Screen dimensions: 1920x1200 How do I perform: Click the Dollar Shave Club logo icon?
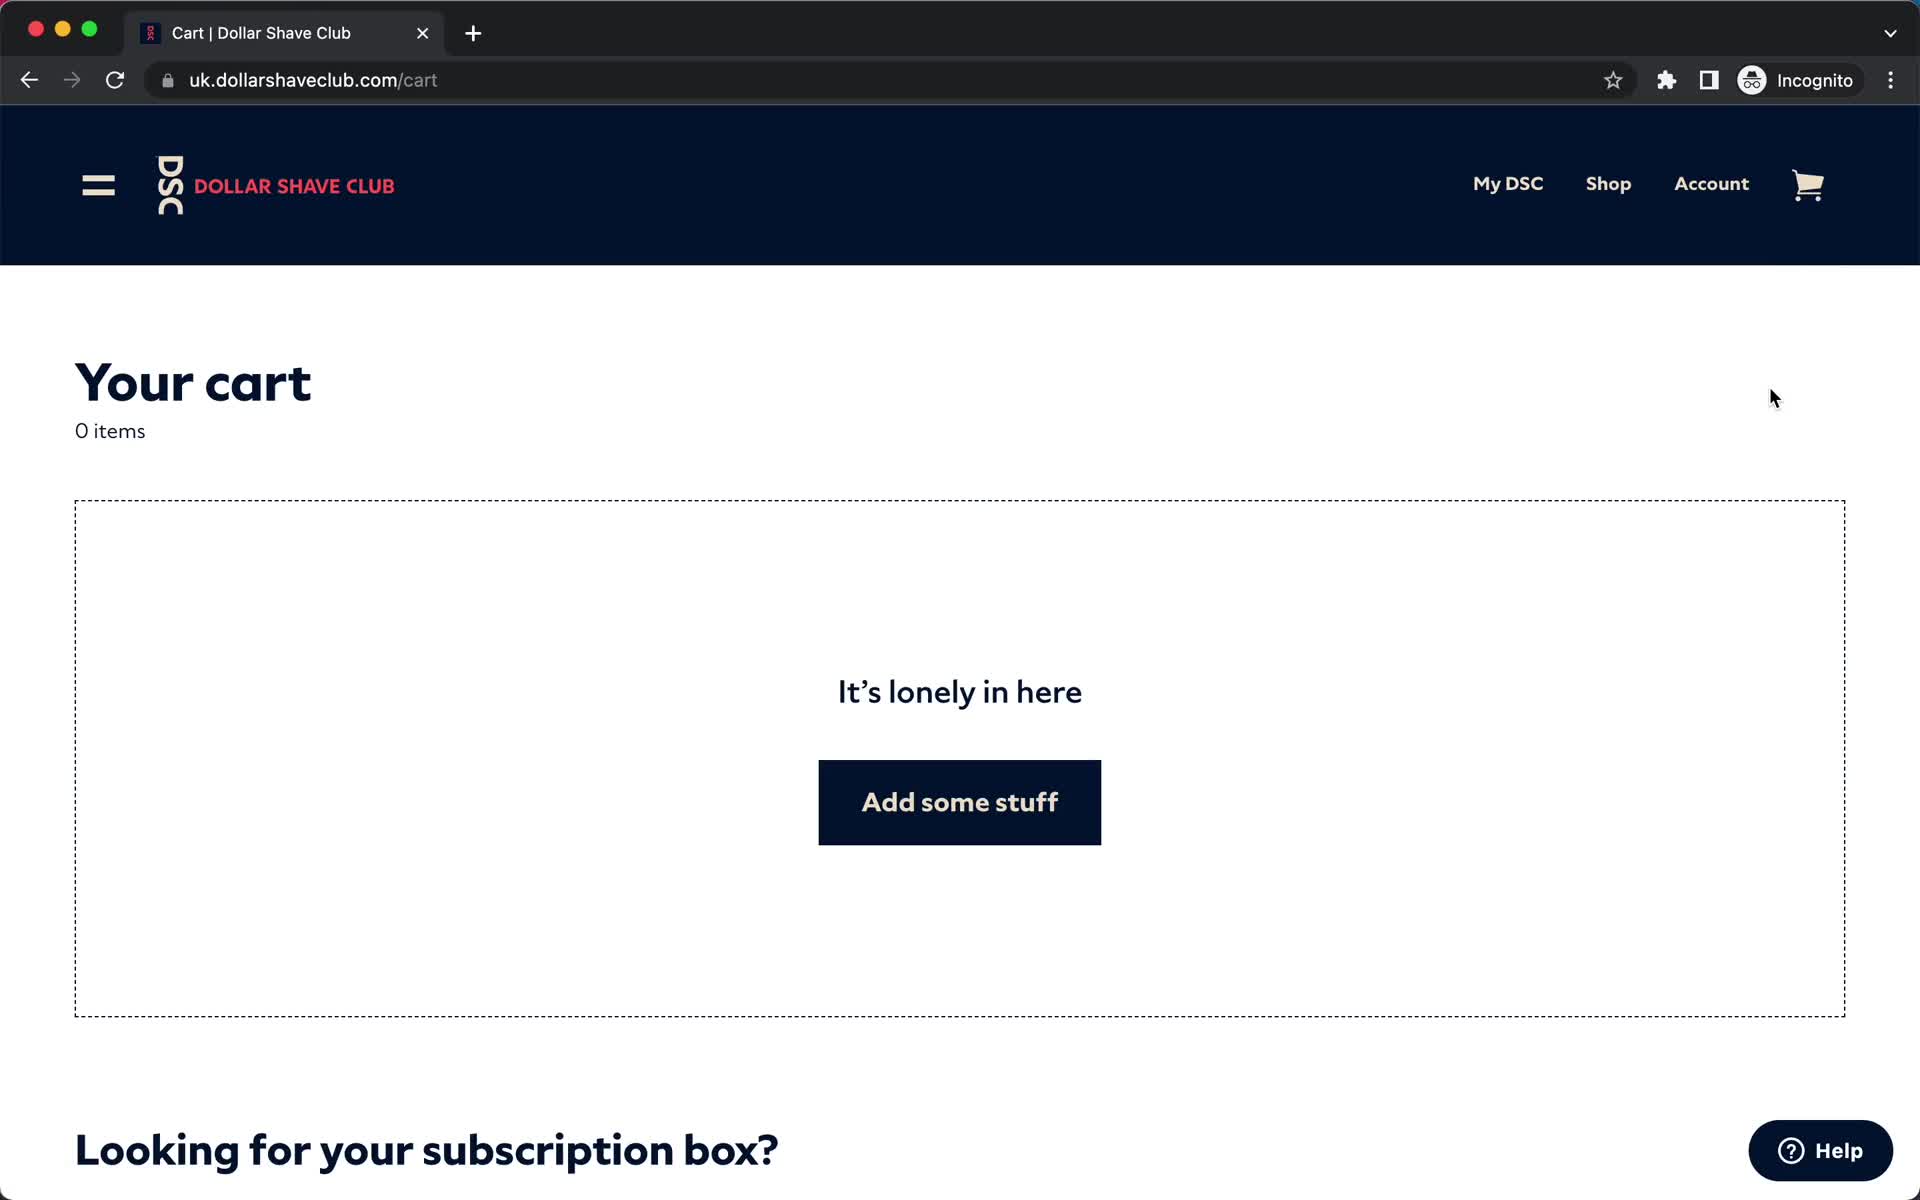171,184
